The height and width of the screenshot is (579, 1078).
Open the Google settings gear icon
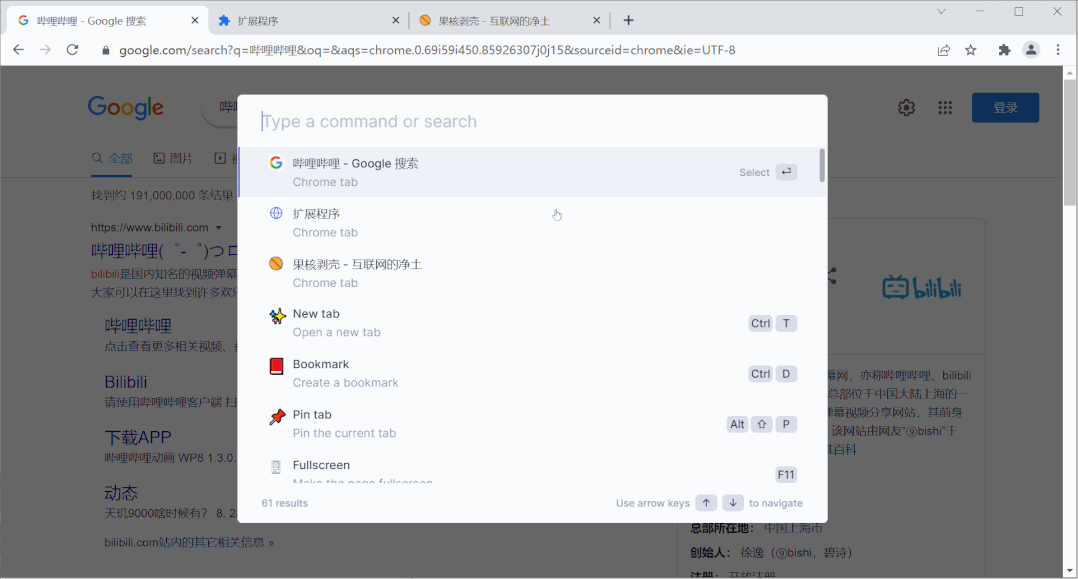[906, 108]
